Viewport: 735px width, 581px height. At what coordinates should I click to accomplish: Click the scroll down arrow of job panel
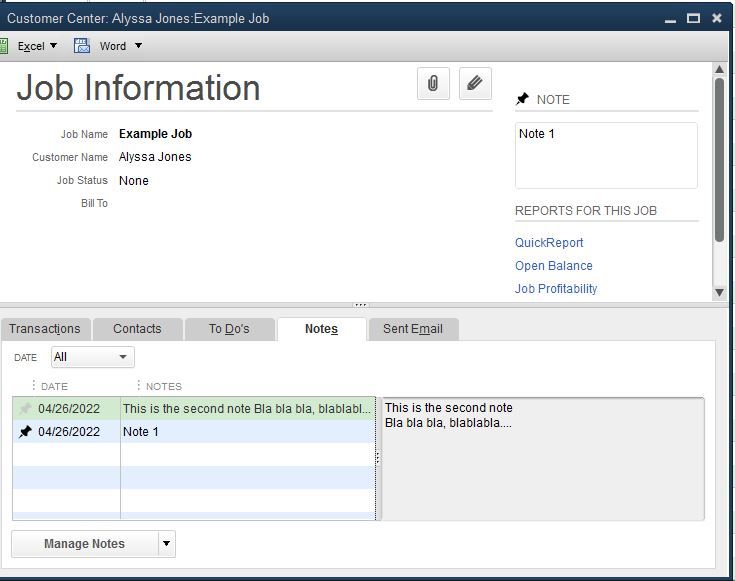pos(720,293)
